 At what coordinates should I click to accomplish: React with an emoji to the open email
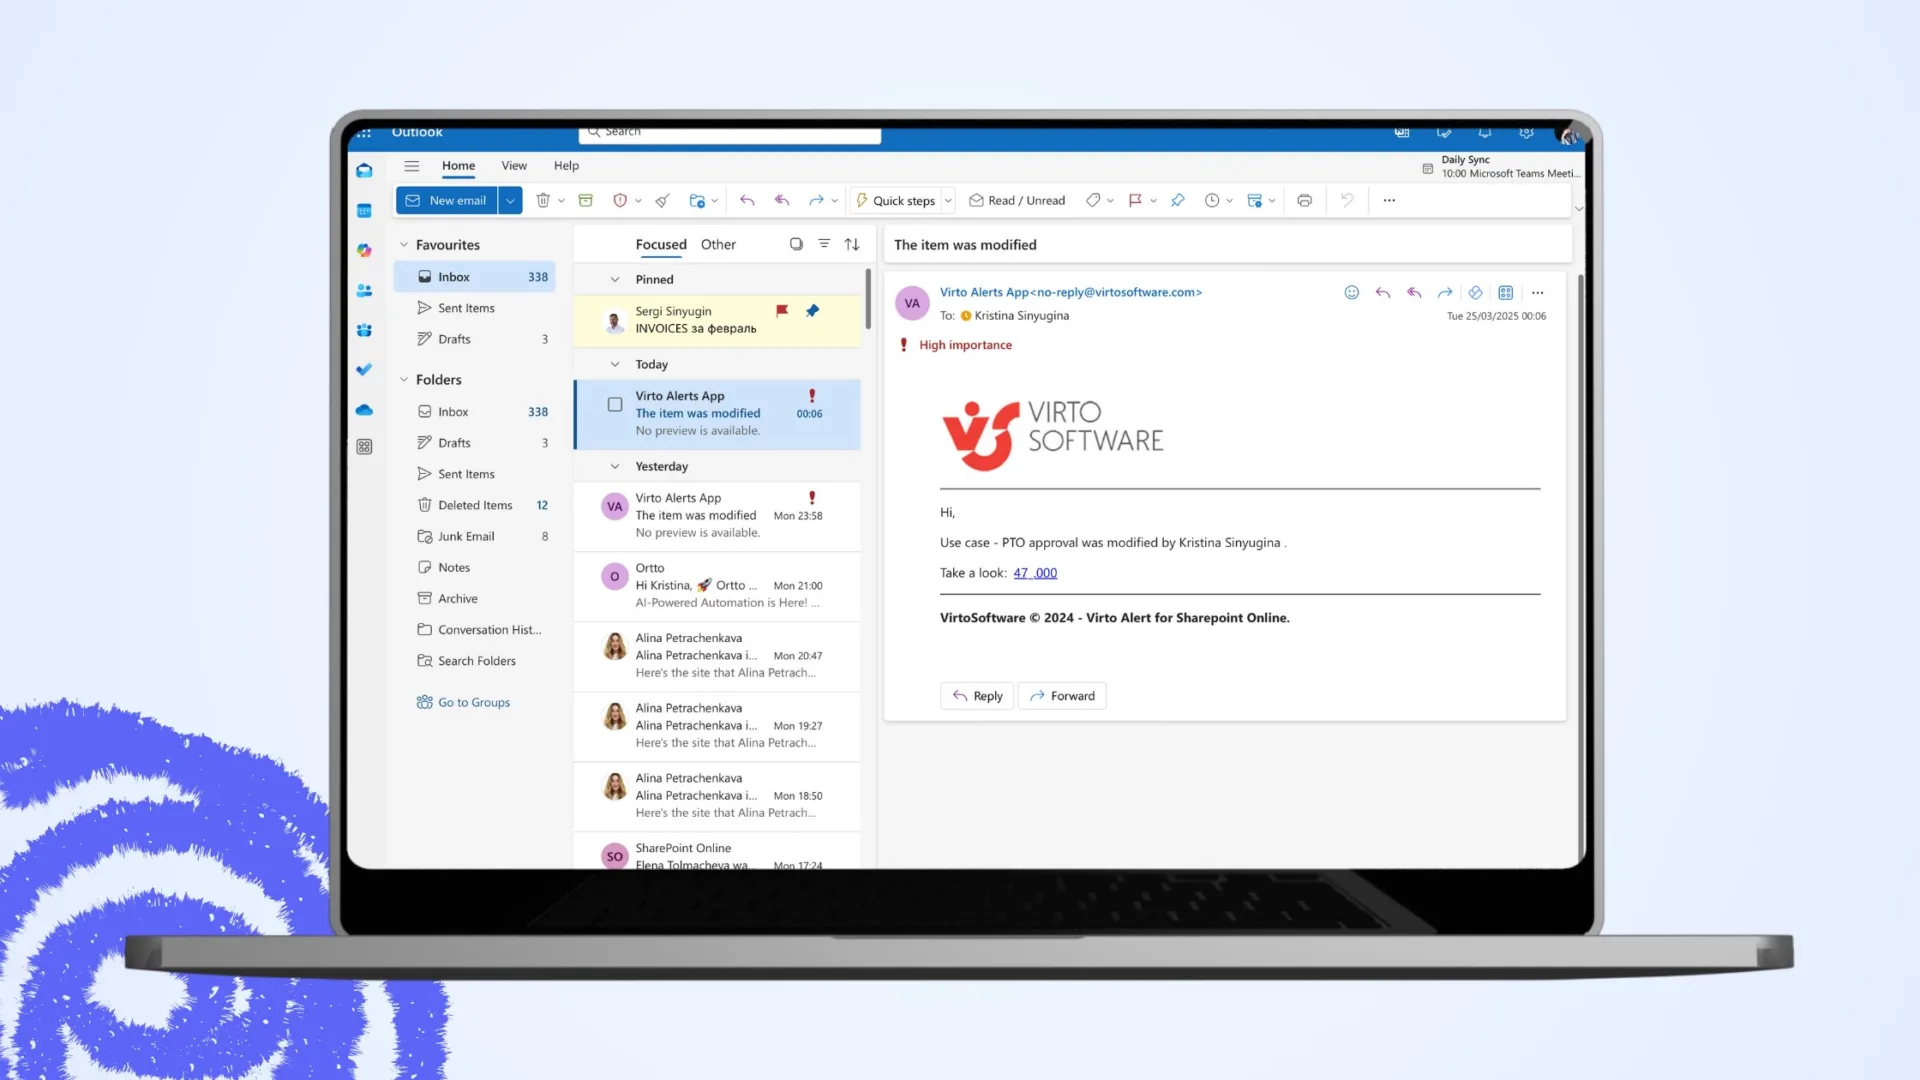(x=1352, y=292)
